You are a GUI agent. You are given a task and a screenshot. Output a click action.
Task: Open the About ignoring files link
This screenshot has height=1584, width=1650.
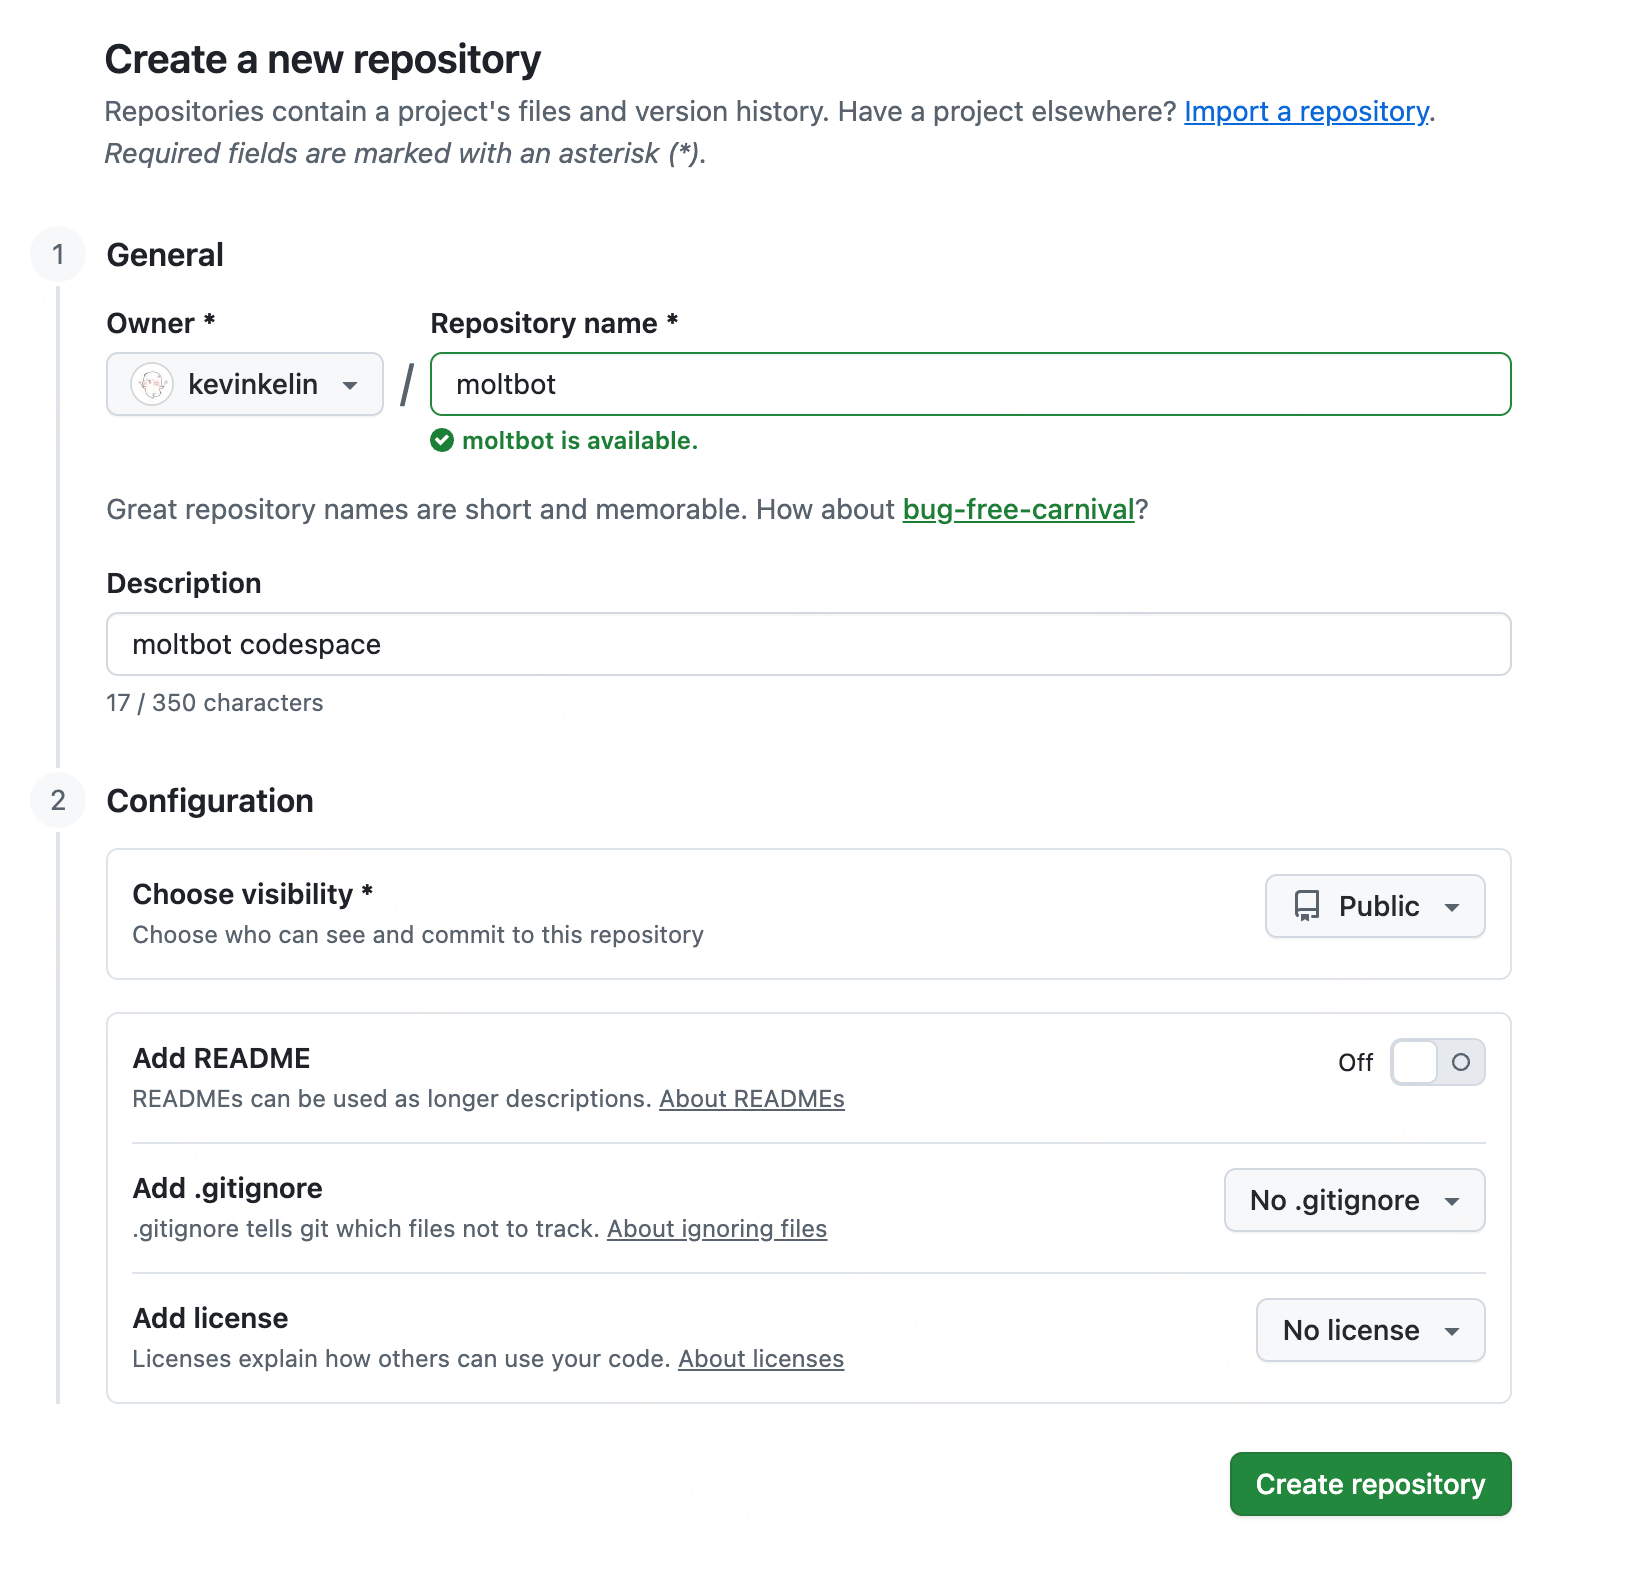717,1229
